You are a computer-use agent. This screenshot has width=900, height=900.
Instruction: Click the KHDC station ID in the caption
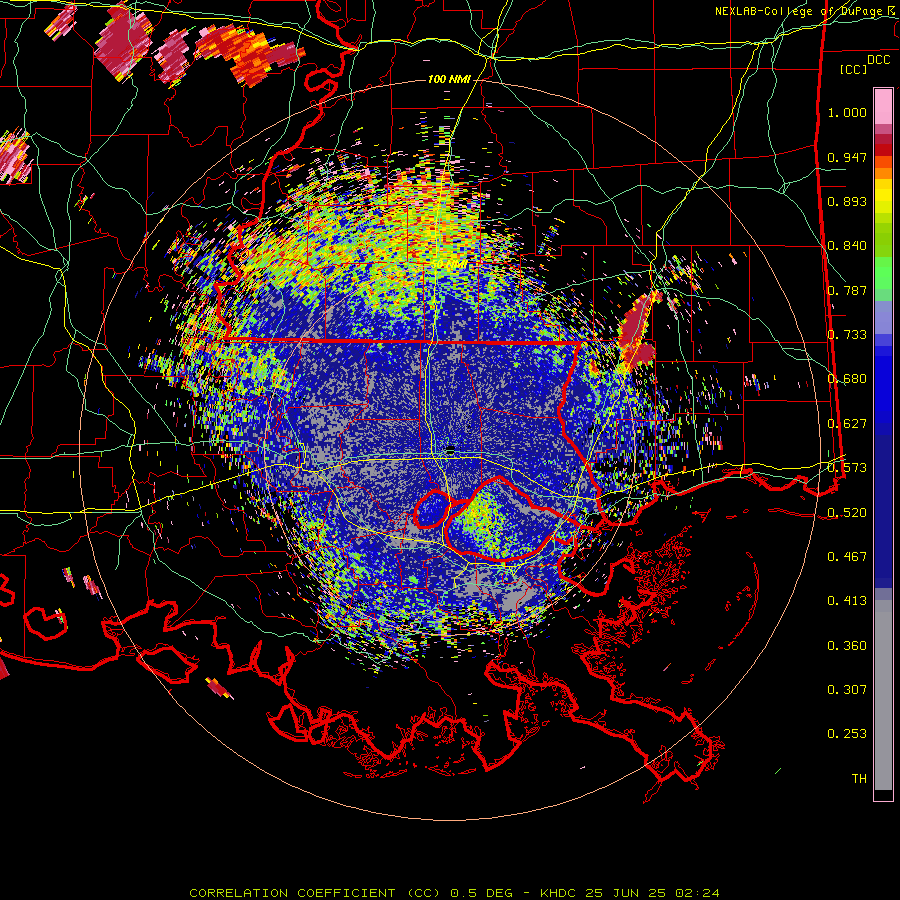560,893
